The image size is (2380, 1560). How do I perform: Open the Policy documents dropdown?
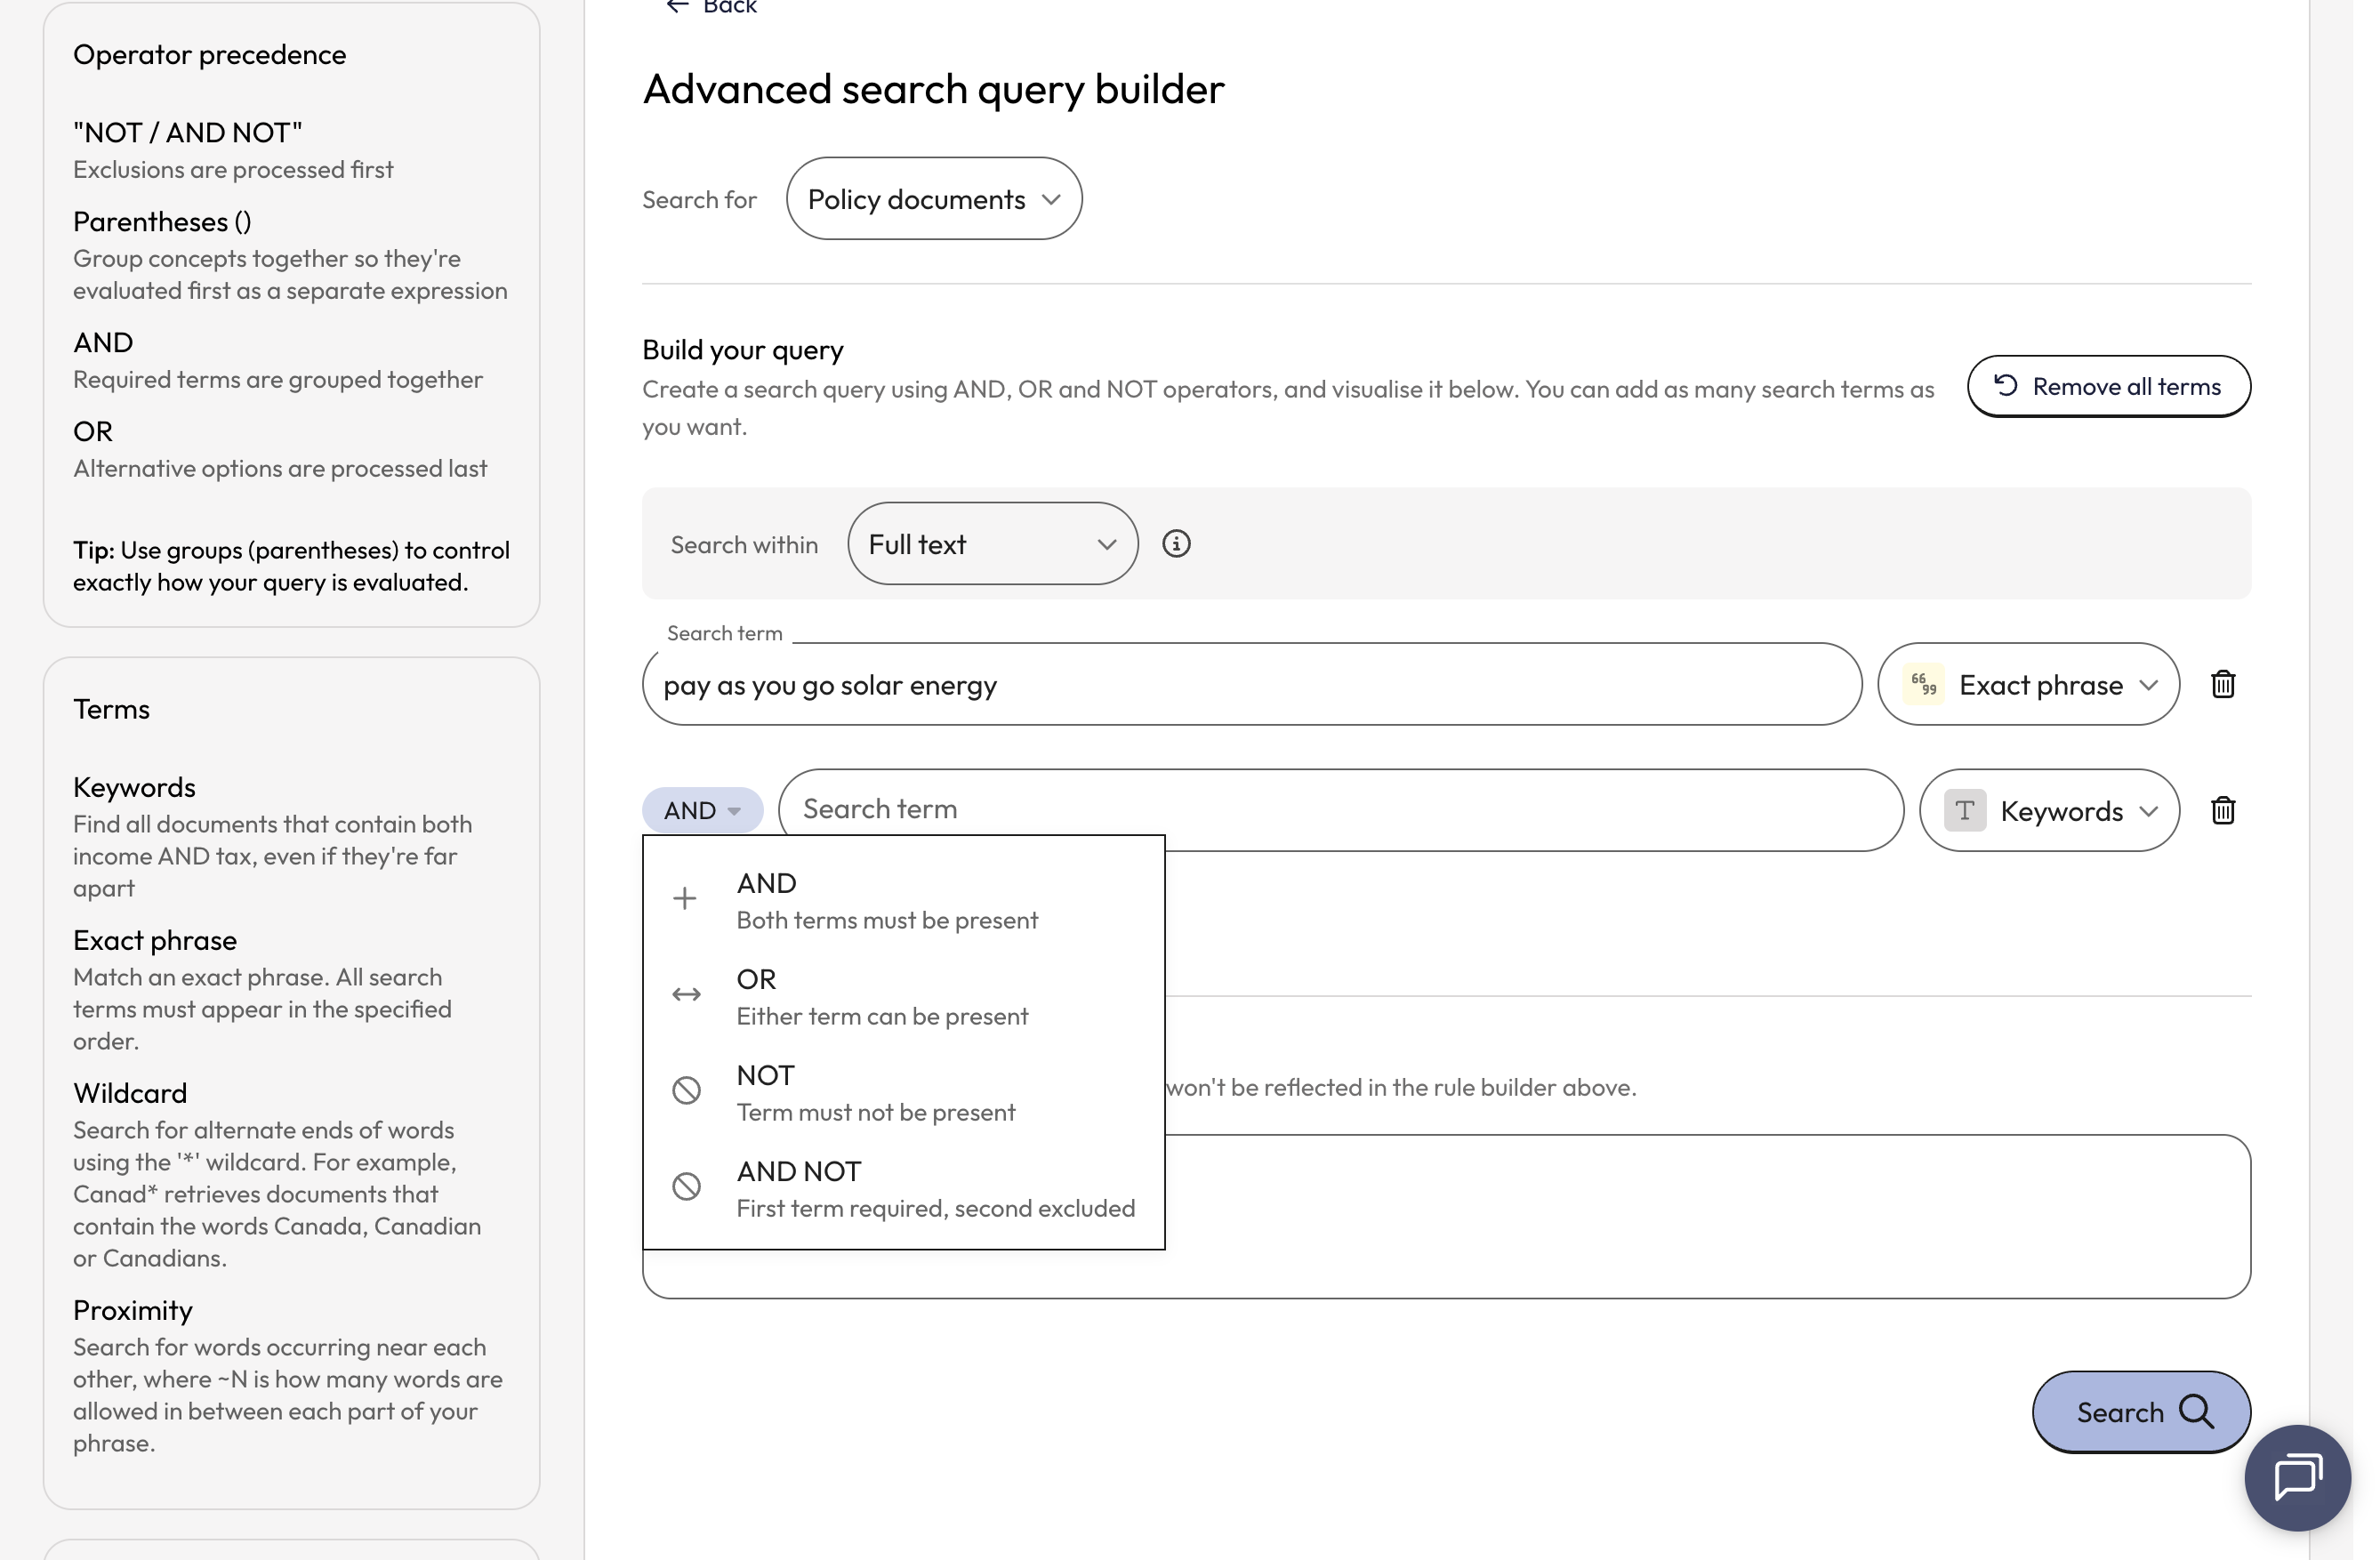[933, 198]
